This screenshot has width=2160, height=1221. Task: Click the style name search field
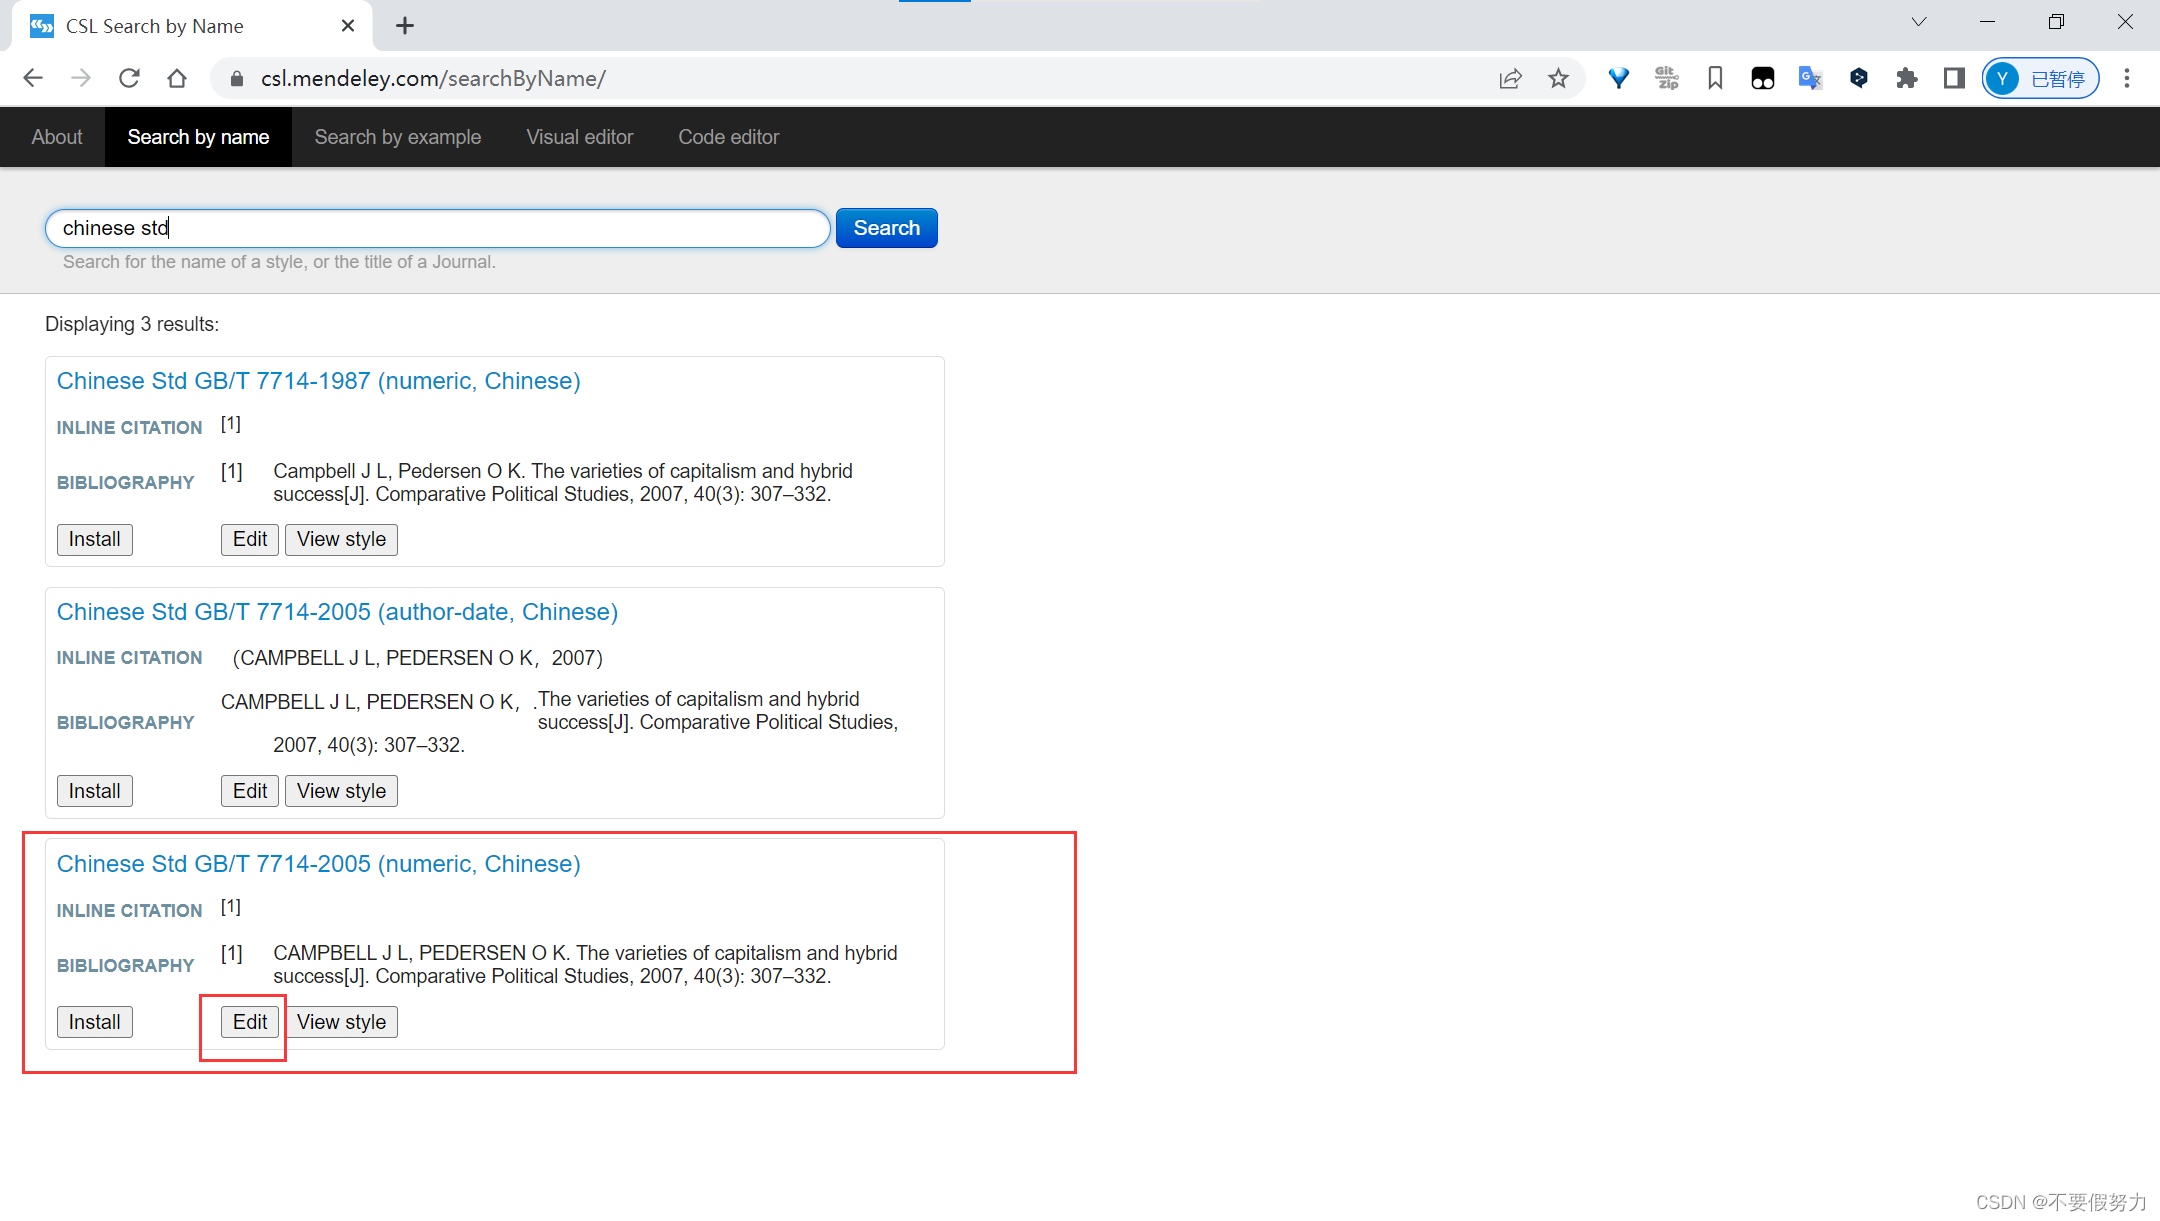pyautogui.click(x=437, y=228)
